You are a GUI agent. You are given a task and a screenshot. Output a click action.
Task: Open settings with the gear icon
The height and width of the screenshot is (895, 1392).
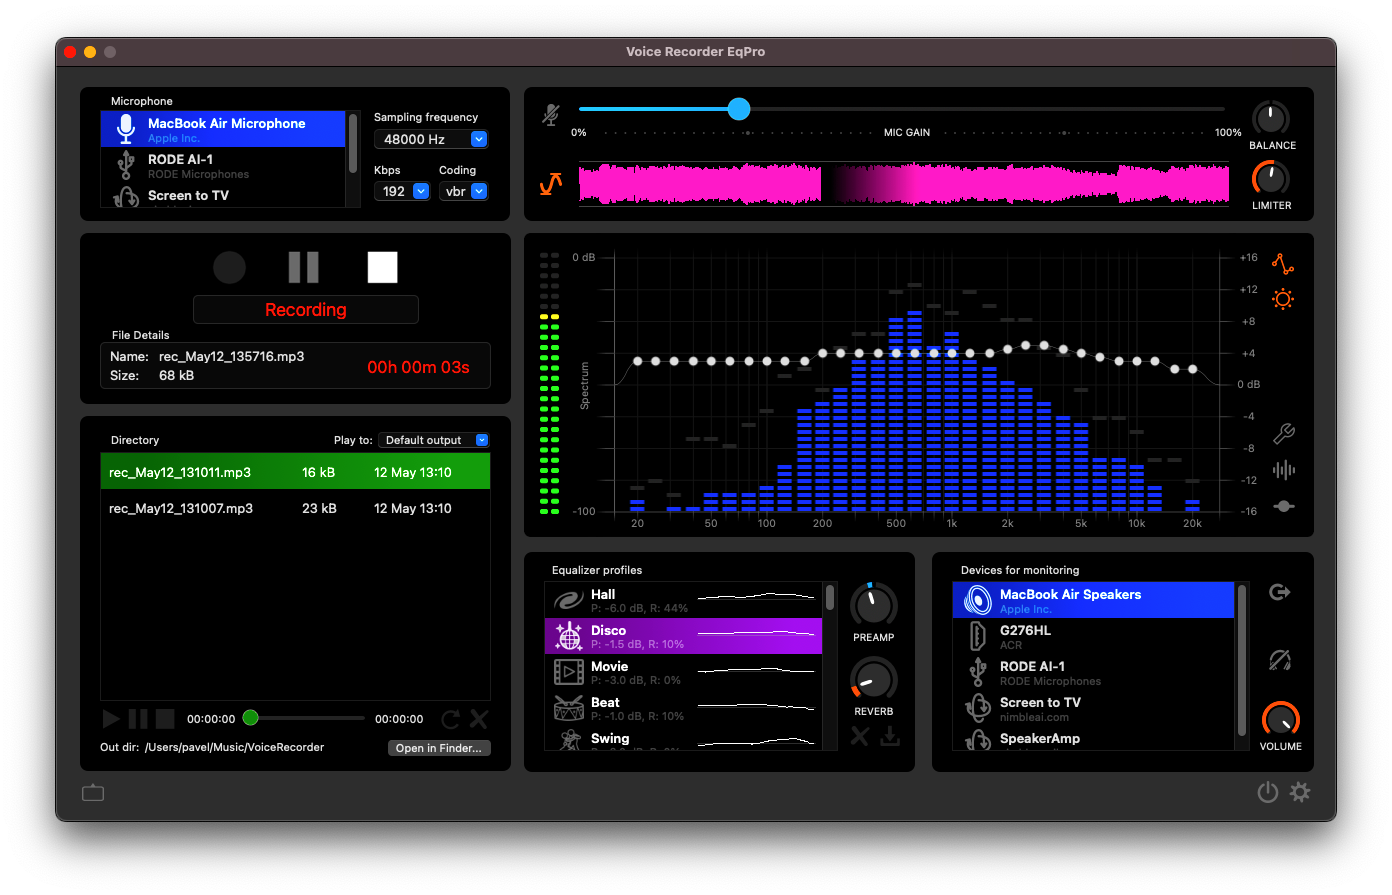pyautogui.click(x=1300, y=792)
